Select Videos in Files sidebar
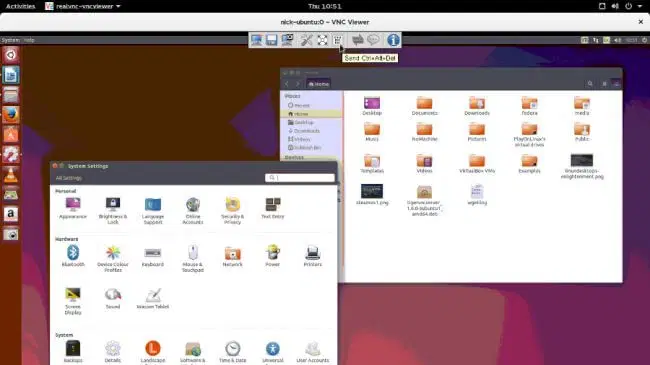Screen dimensions: 650x365 point(312,139)
